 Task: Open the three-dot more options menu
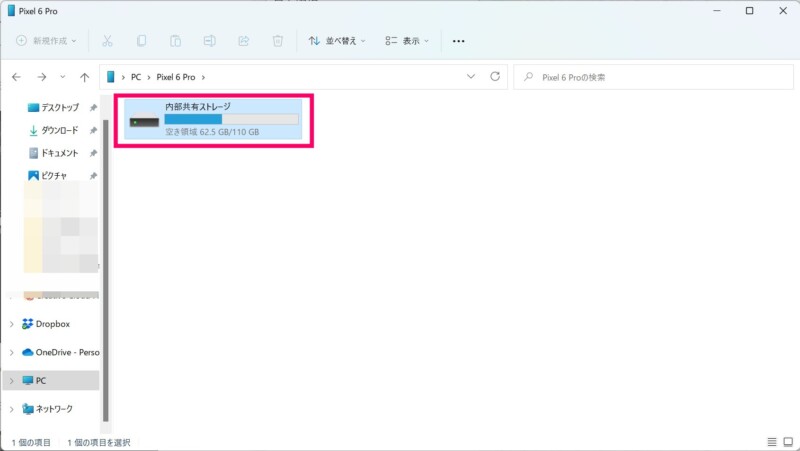pyautogui.click(x=459, y=41)
